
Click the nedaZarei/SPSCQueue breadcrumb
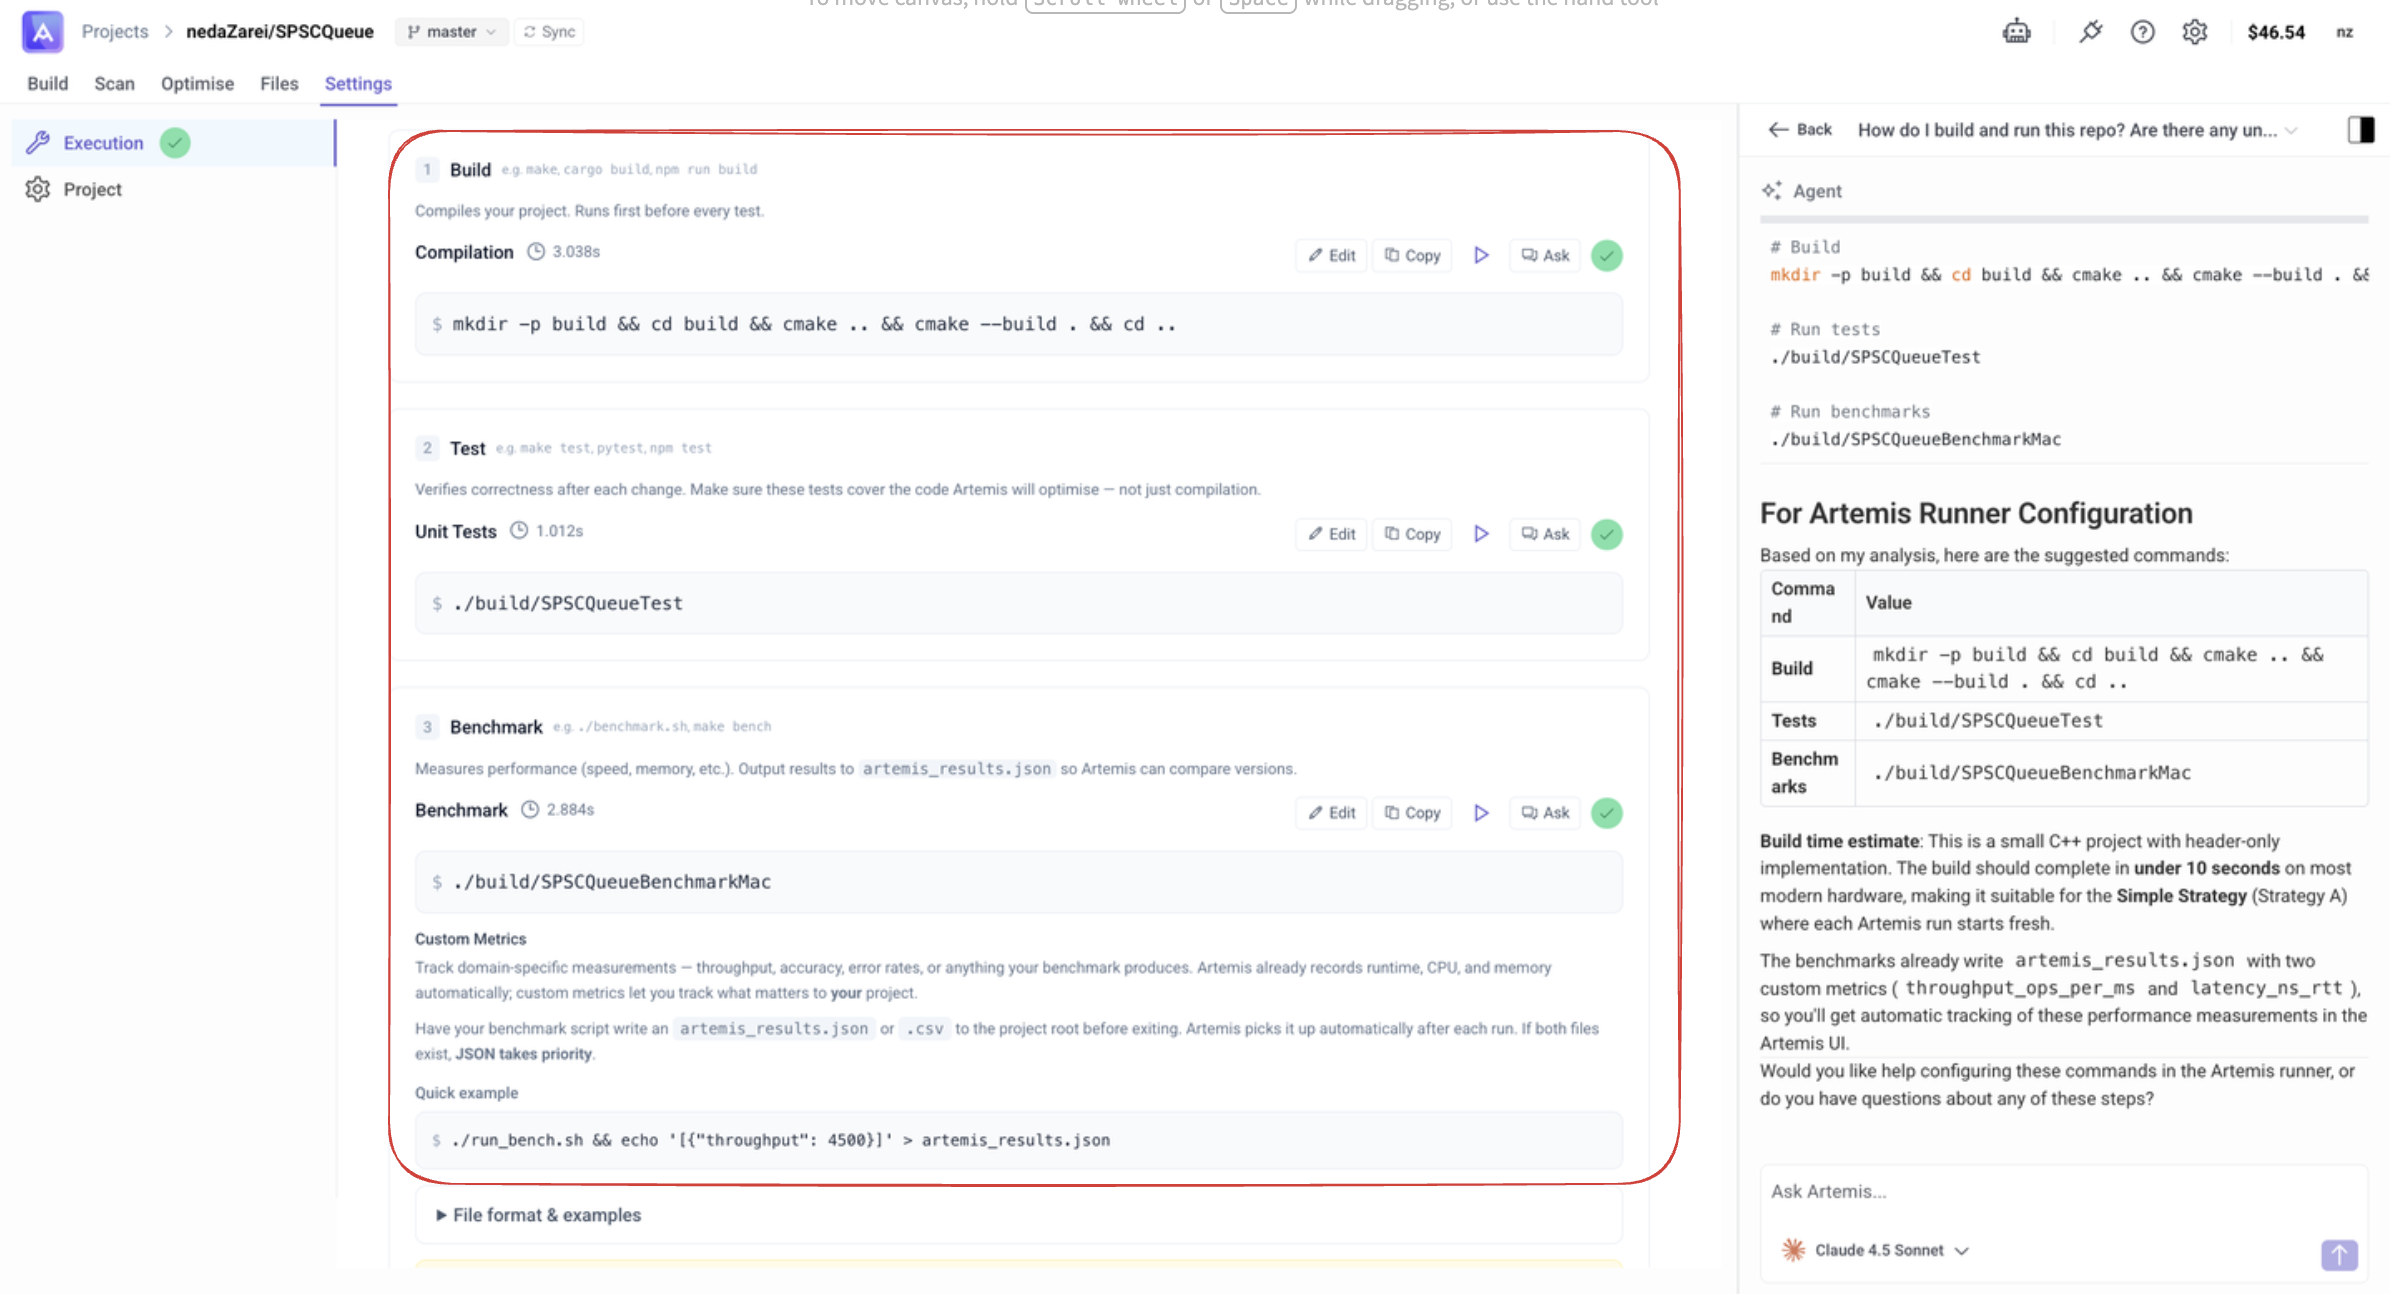tap(280, 32)
